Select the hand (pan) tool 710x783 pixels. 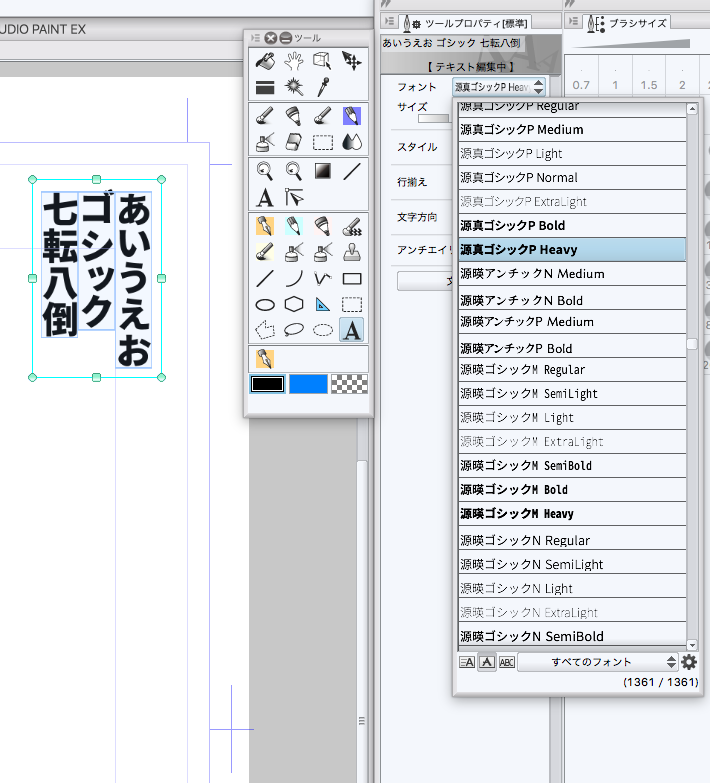click(x=293, y=62)
